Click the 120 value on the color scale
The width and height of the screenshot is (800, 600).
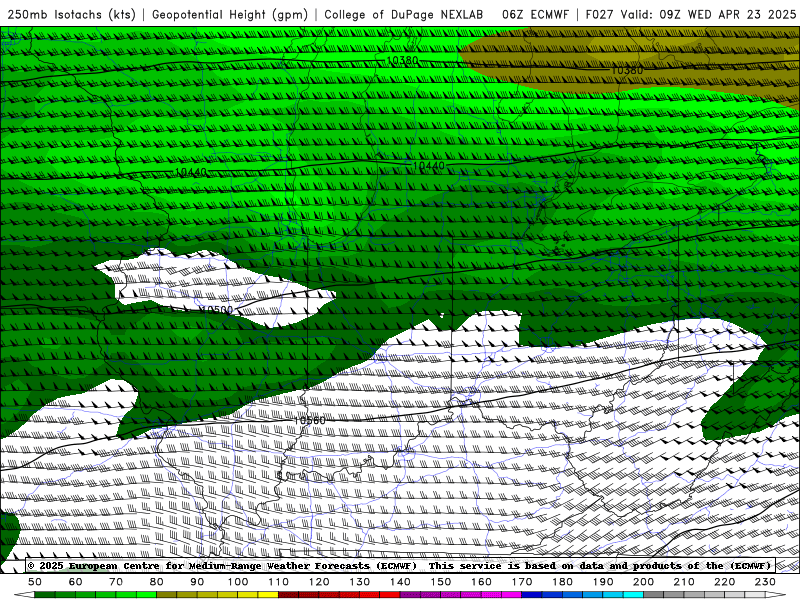[x=319, y=582]
